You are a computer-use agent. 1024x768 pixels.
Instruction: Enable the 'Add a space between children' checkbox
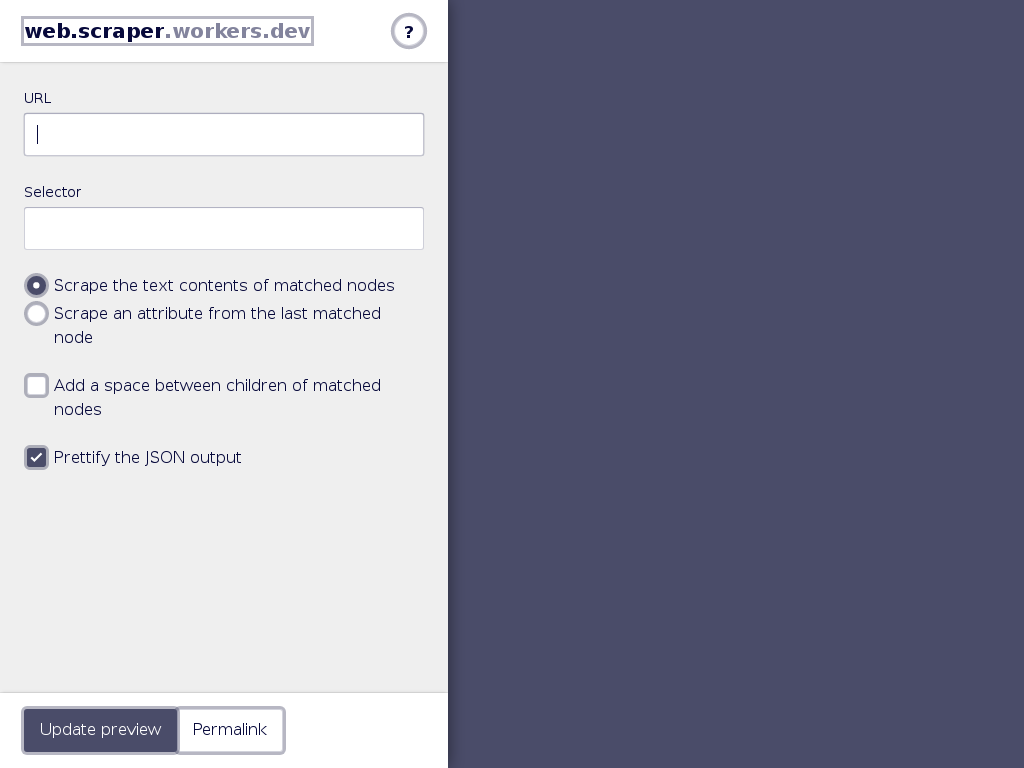pos(37,385)
